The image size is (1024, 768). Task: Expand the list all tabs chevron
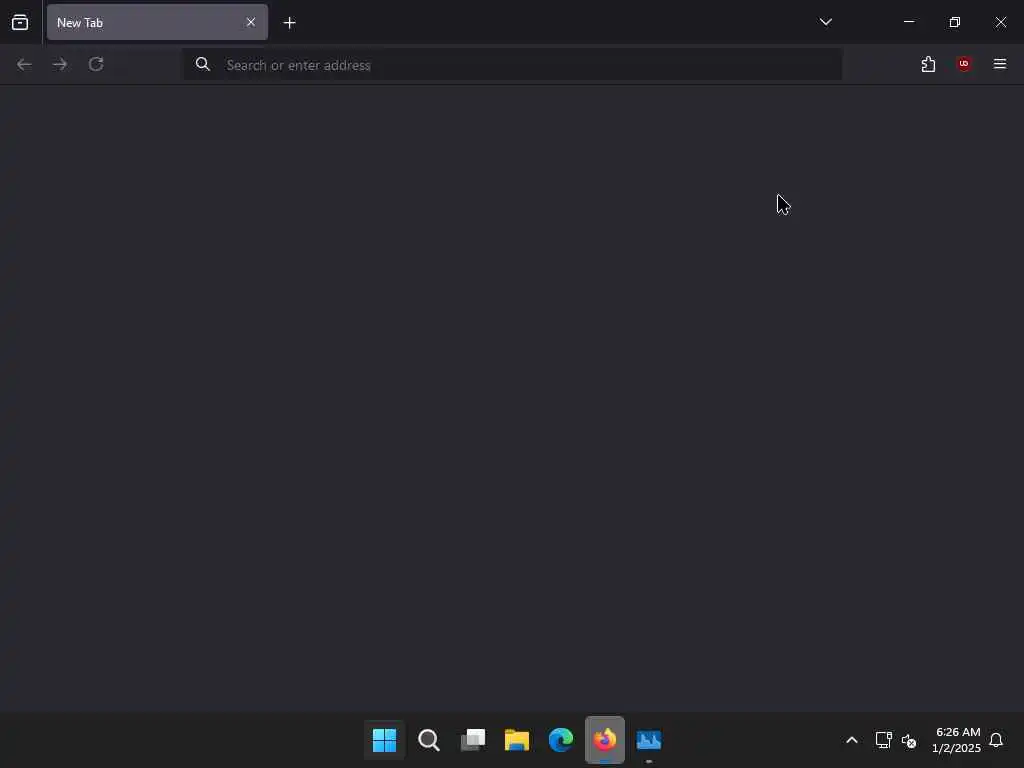click(x=825, y=22)
